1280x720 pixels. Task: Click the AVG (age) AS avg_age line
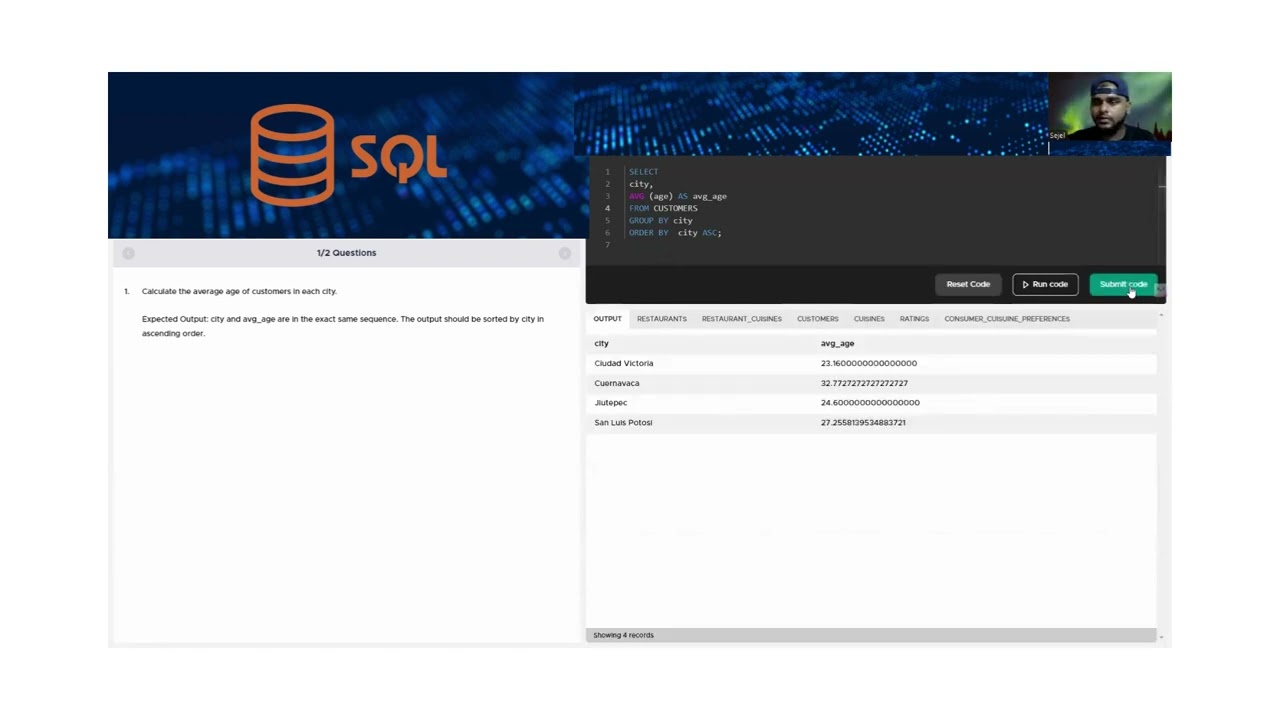[x=678, y=196]
